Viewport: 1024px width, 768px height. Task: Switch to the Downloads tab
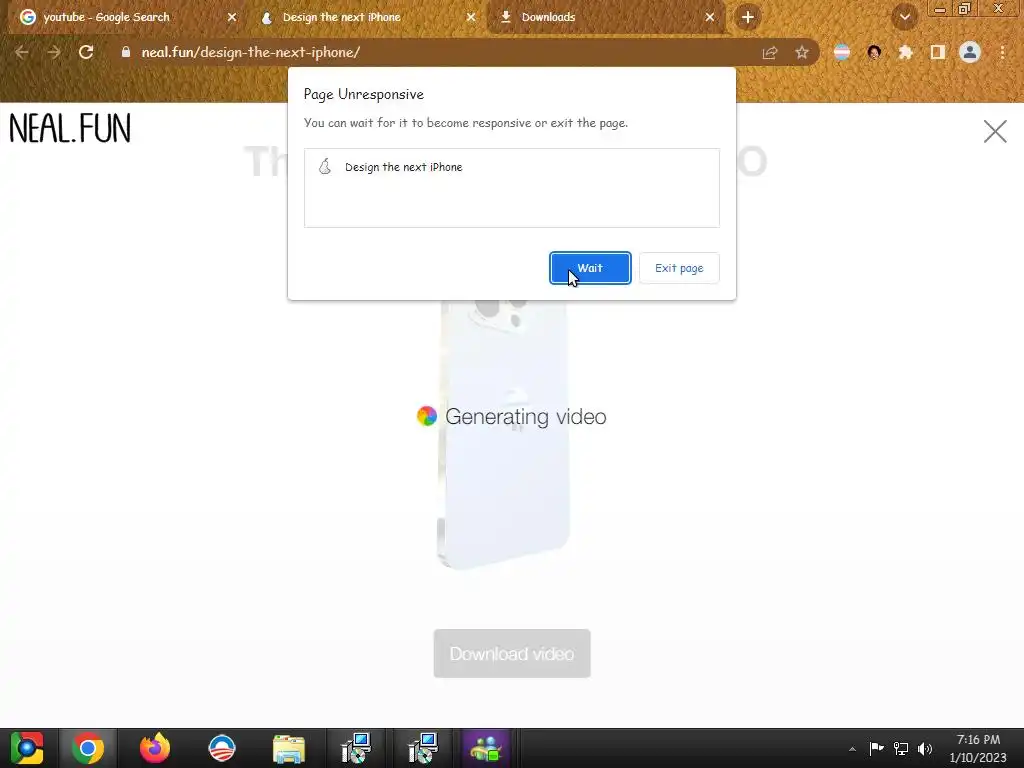click(605, 17)
